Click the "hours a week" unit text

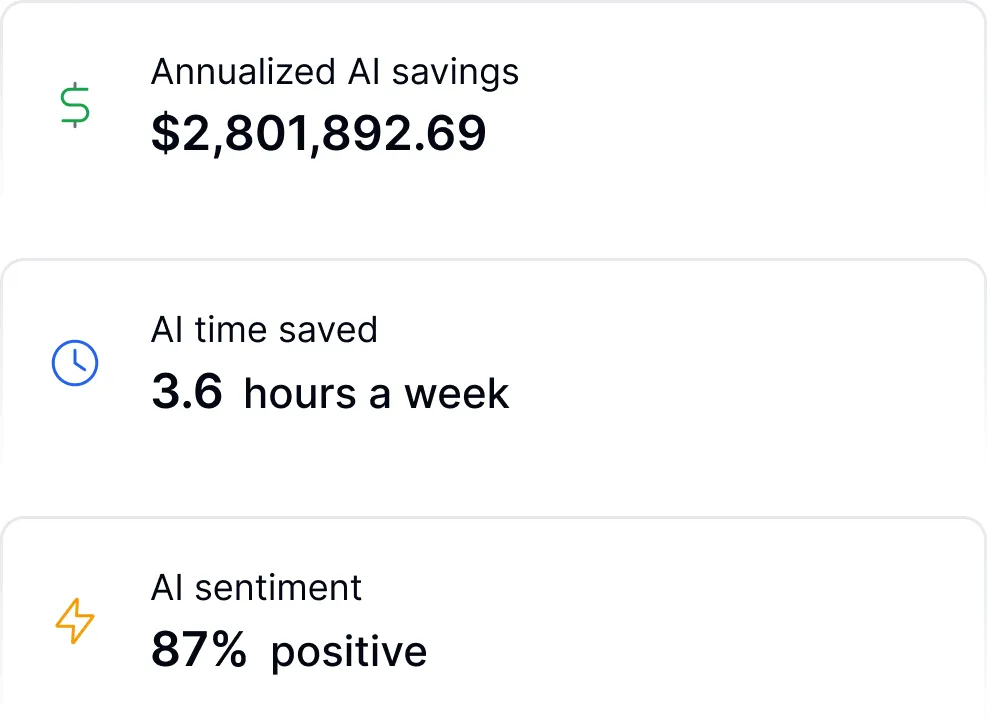tap(376, 393)
